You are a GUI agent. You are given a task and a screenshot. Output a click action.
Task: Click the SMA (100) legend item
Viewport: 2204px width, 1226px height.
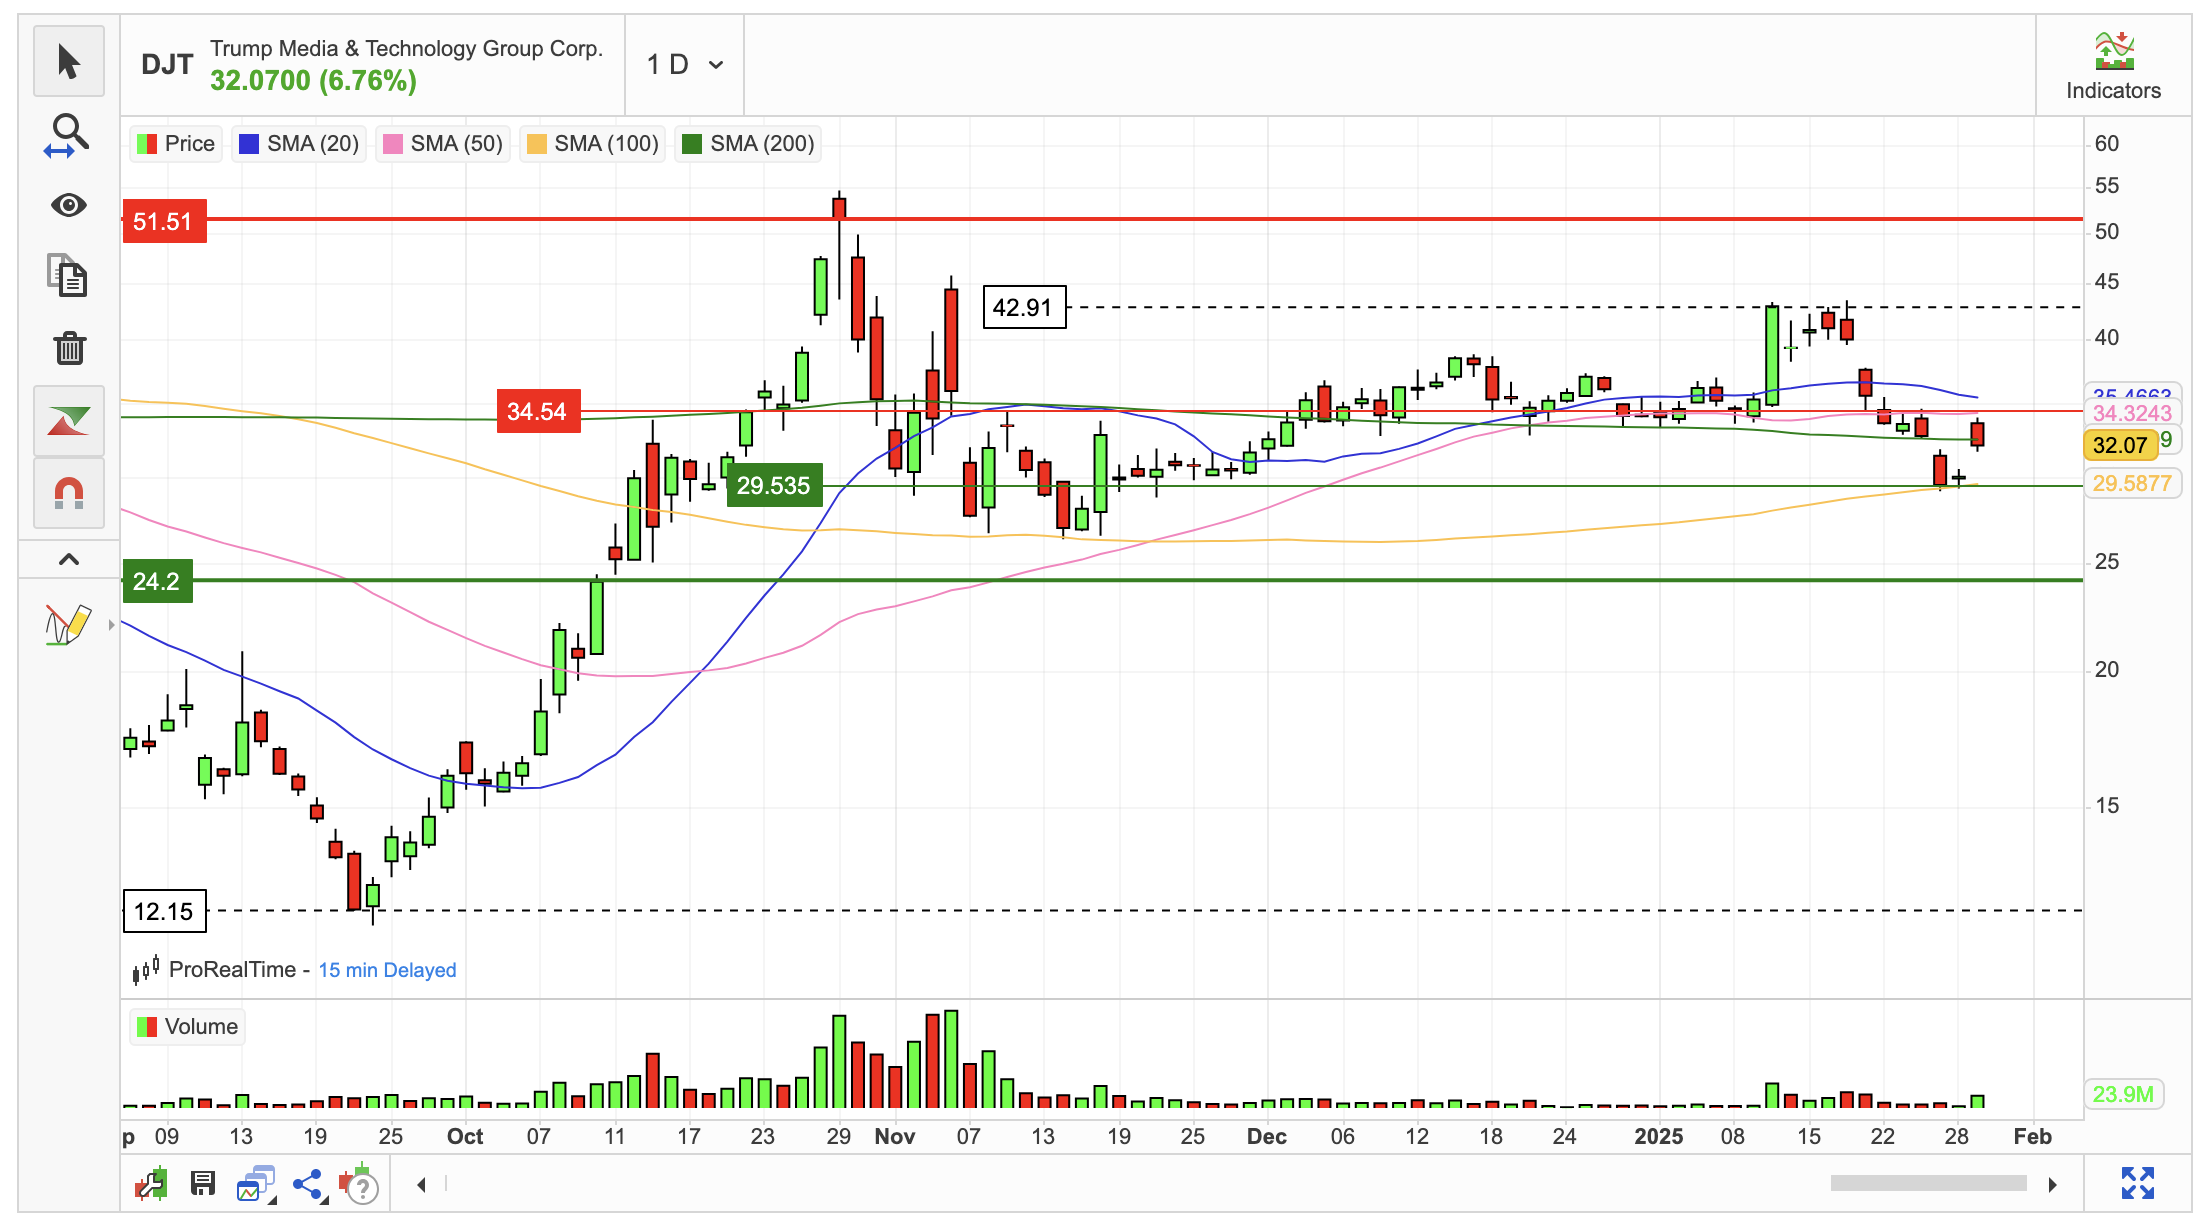pos(592,144)
